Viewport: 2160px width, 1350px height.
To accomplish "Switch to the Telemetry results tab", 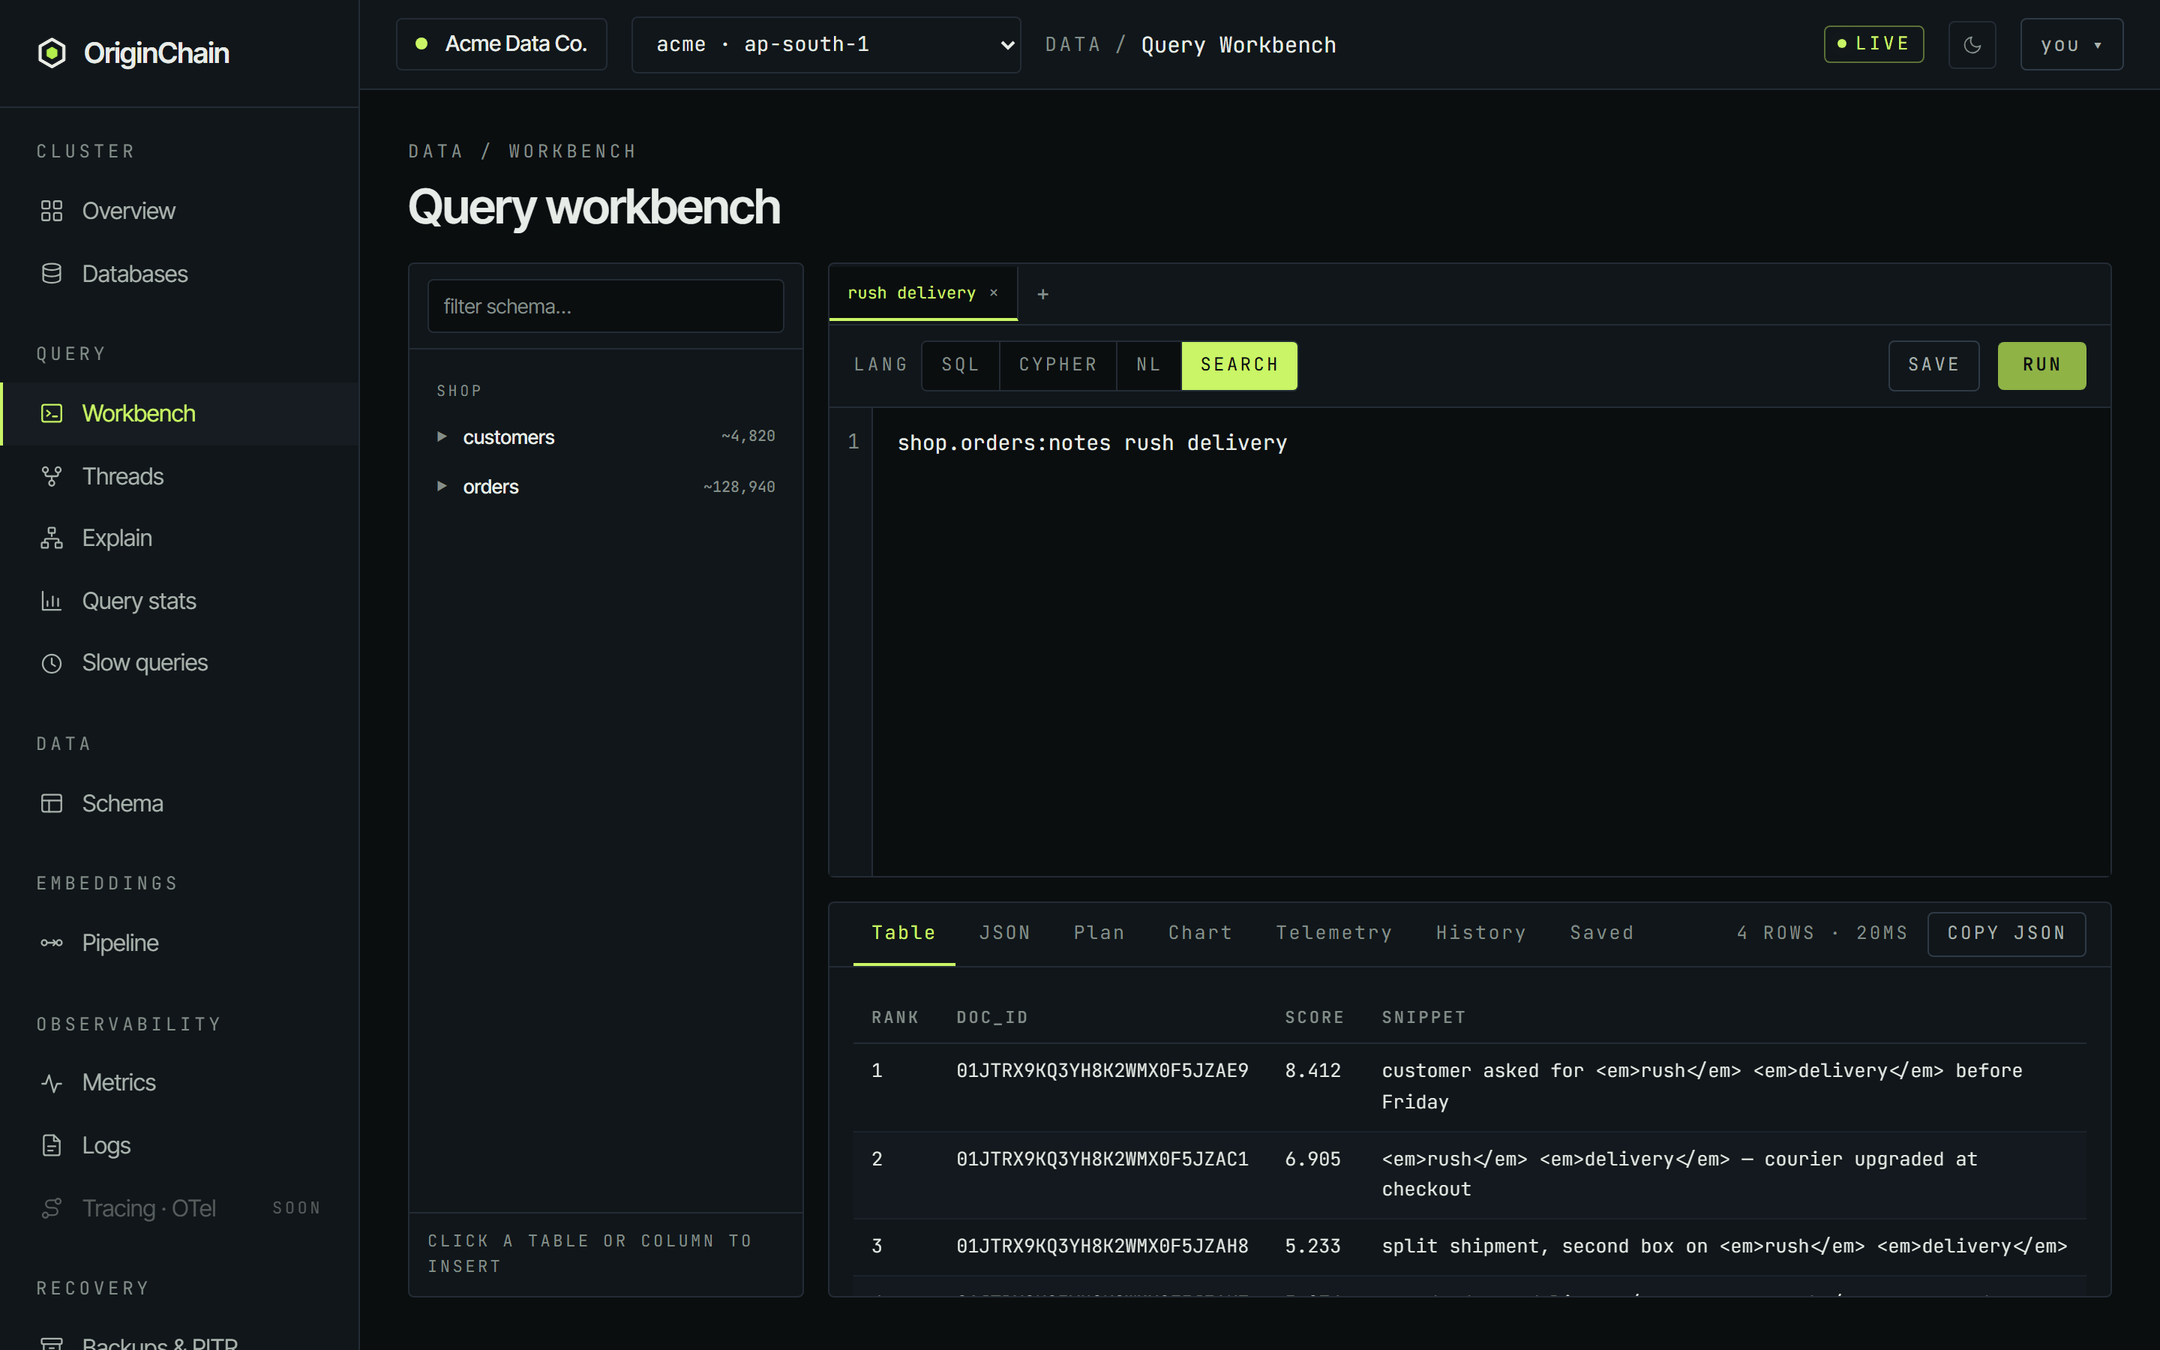I will point(1334,933).
